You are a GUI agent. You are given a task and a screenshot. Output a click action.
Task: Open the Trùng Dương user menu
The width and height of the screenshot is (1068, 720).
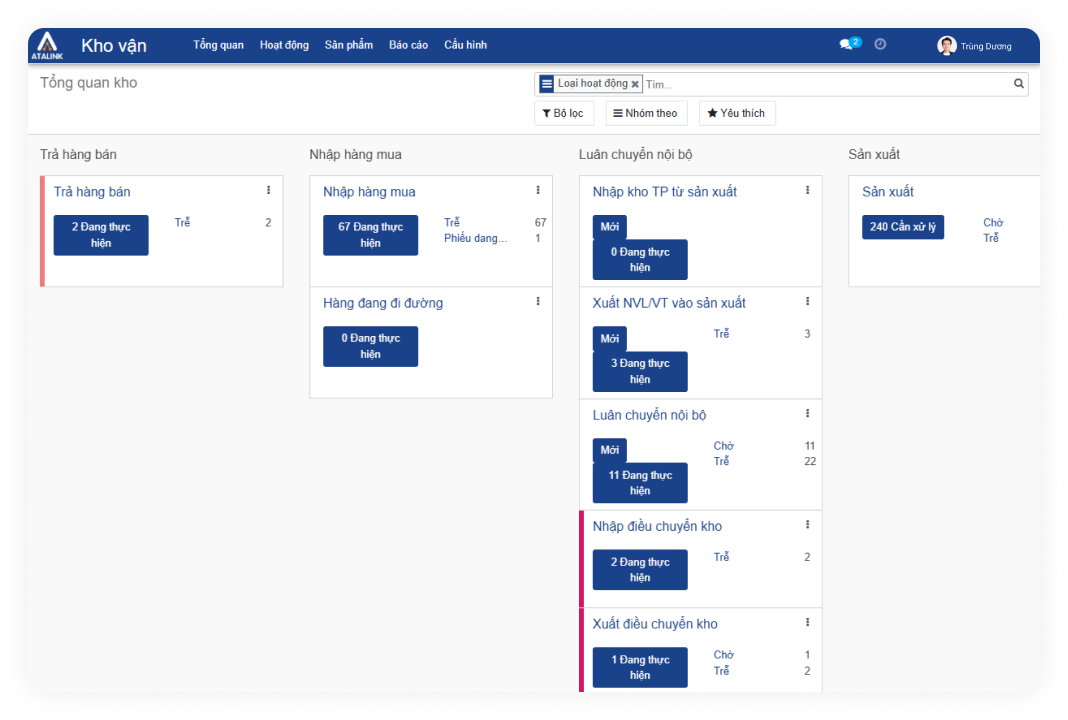click(x=975, y=46)
